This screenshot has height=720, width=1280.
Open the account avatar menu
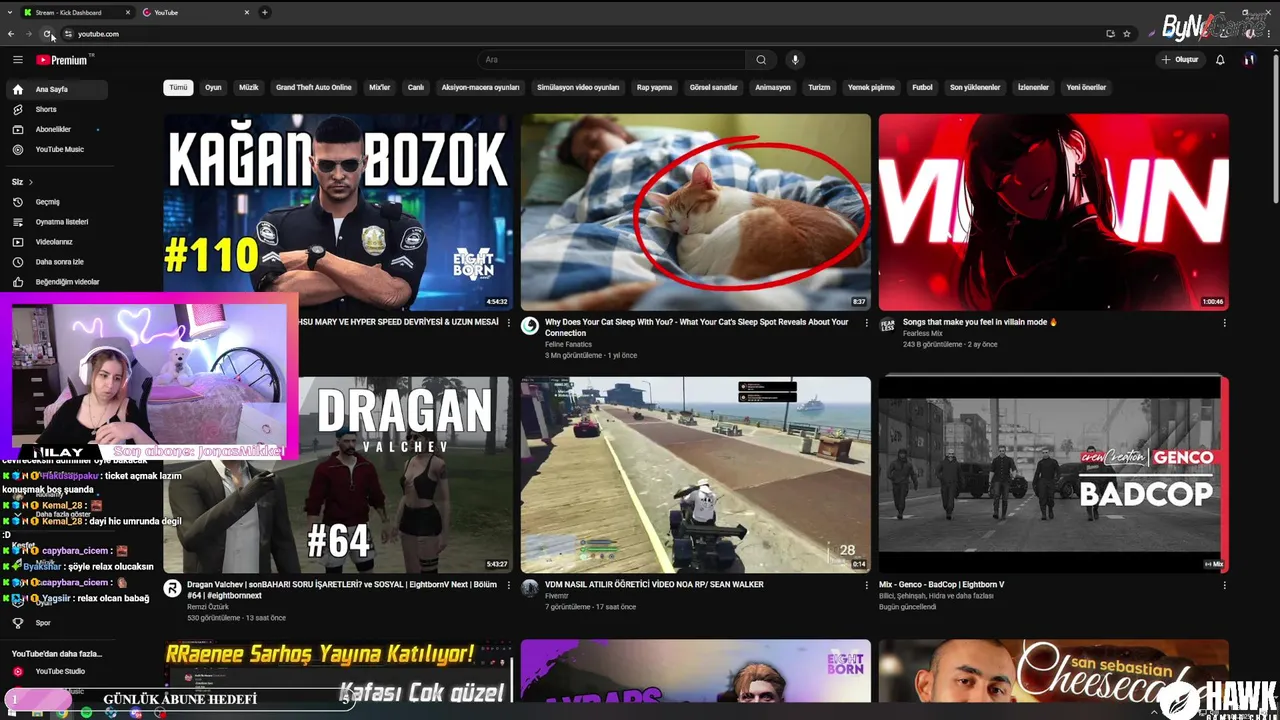1249,60
